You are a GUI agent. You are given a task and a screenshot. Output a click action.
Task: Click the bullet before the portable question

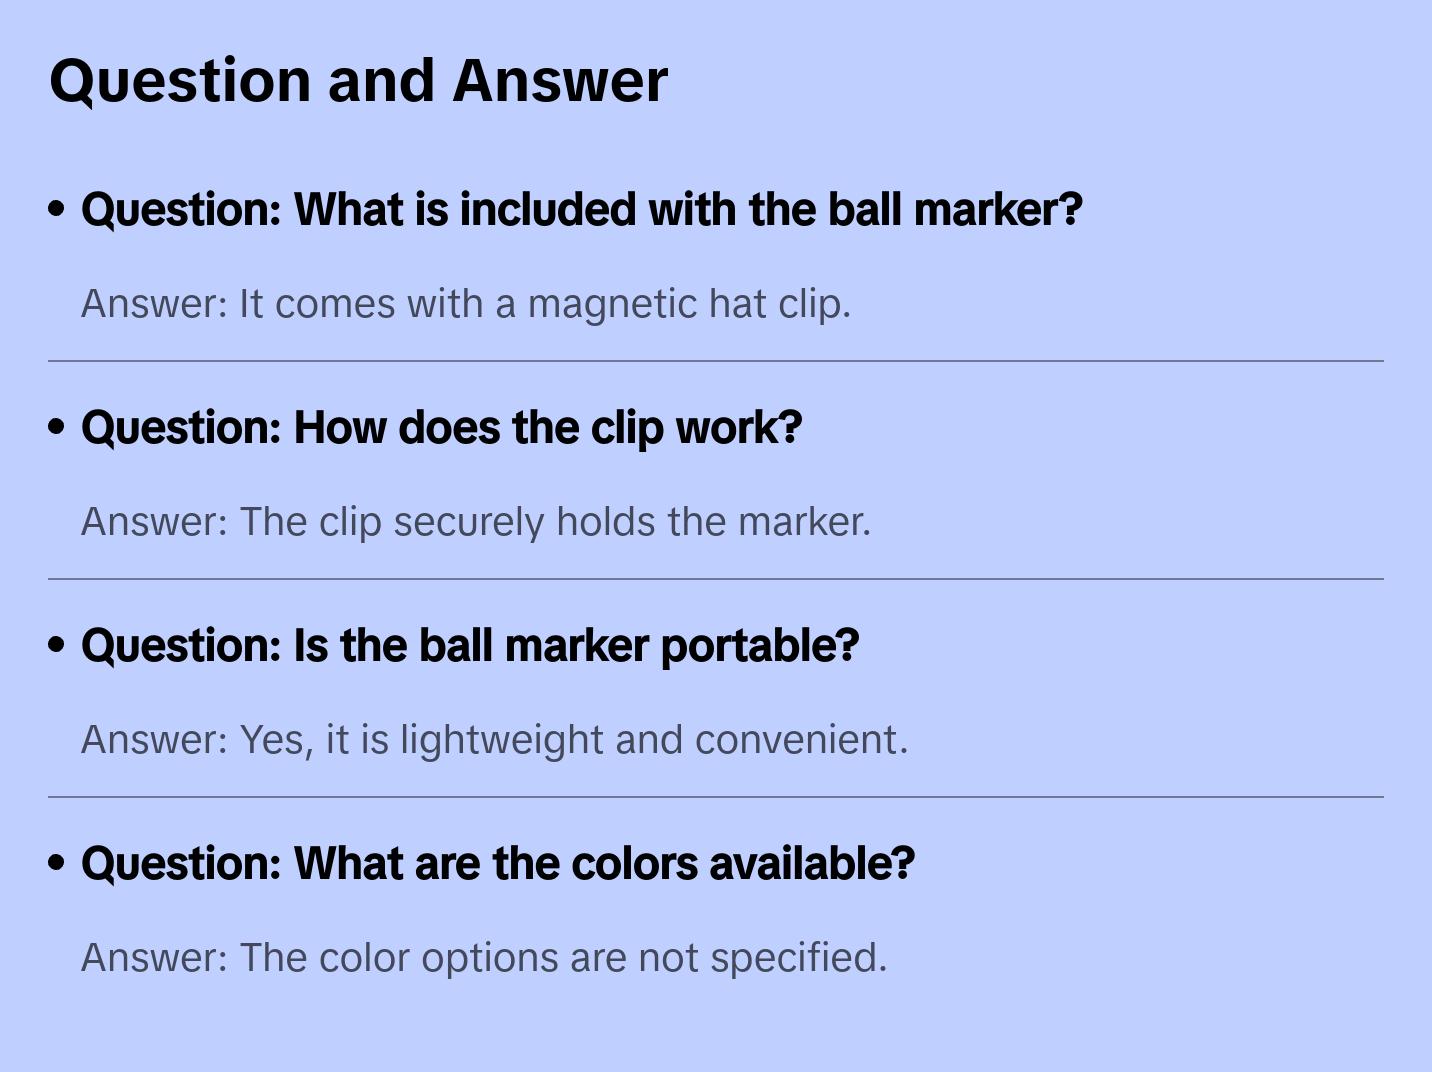tap(57, 645)
